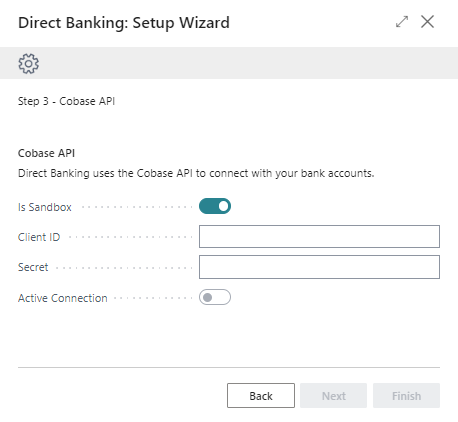458x422 pixels.
Task: Select the Client ID field label
Action: [39, 237]
